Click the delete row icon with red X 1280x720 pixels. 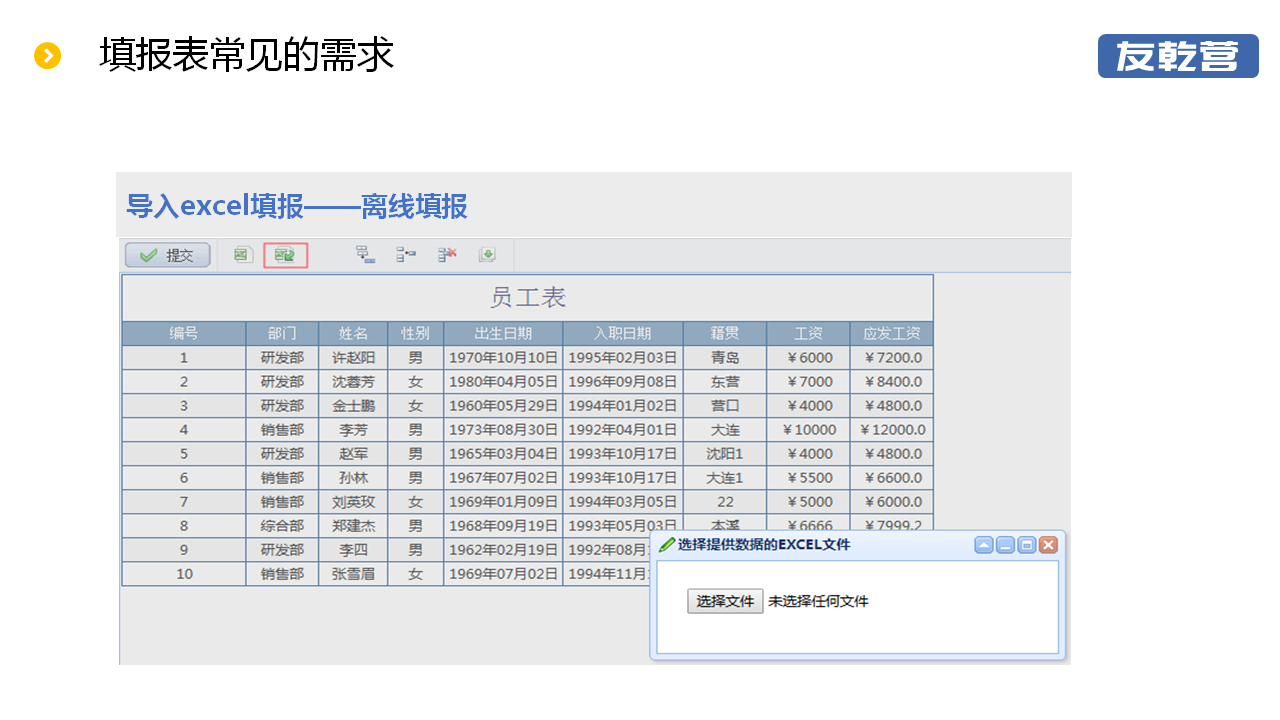[447, 255]
